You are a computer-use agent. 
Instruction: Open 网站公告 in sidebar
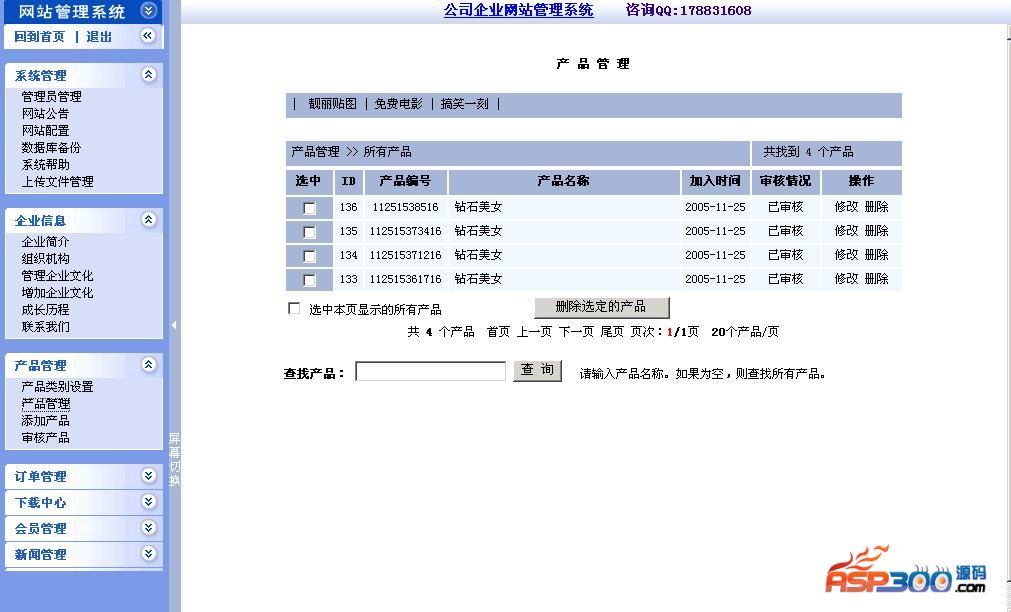pyautogui.click(x=45, y=114)
